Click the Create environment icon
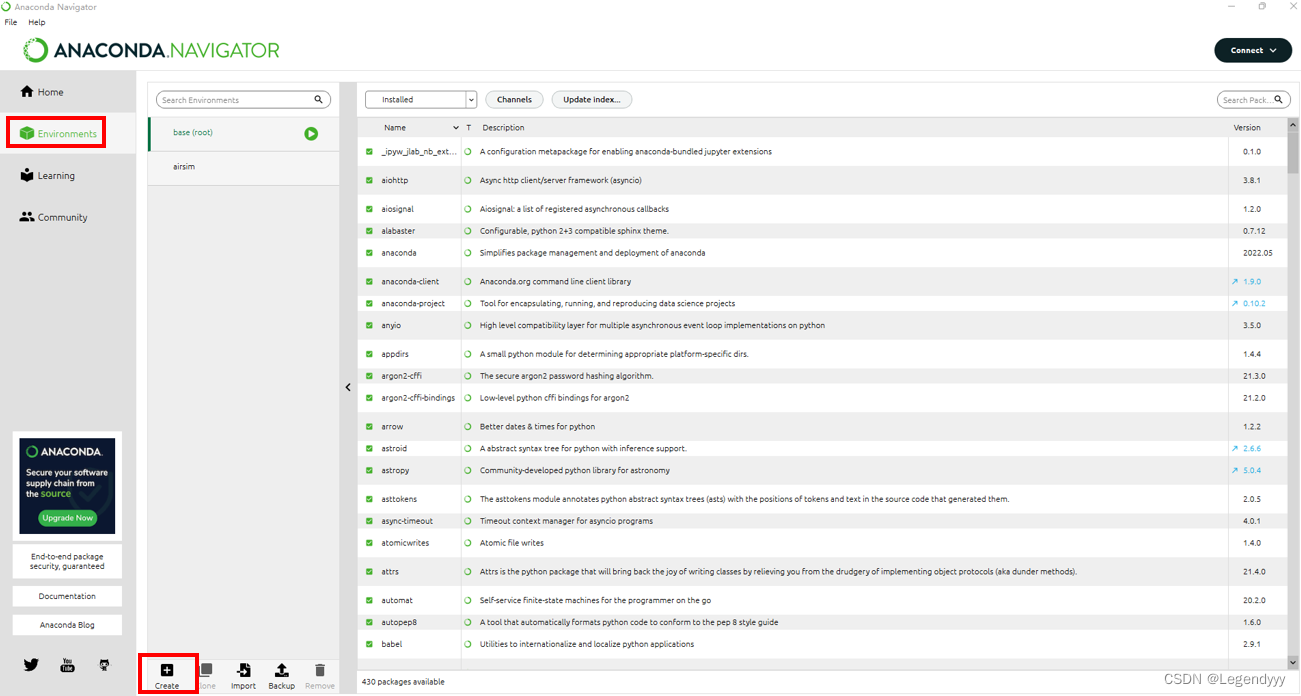Image resolution: width=1301 pixels, height=696 pixels. (x=167, y=670)
